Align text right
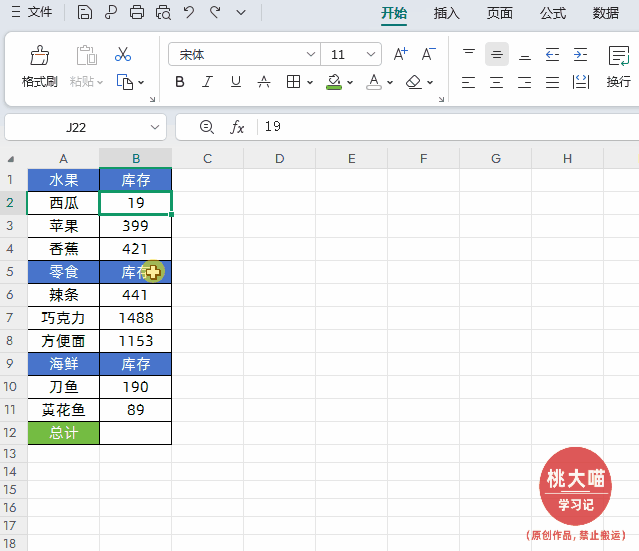The image size is (639, 551). [524, 82]
